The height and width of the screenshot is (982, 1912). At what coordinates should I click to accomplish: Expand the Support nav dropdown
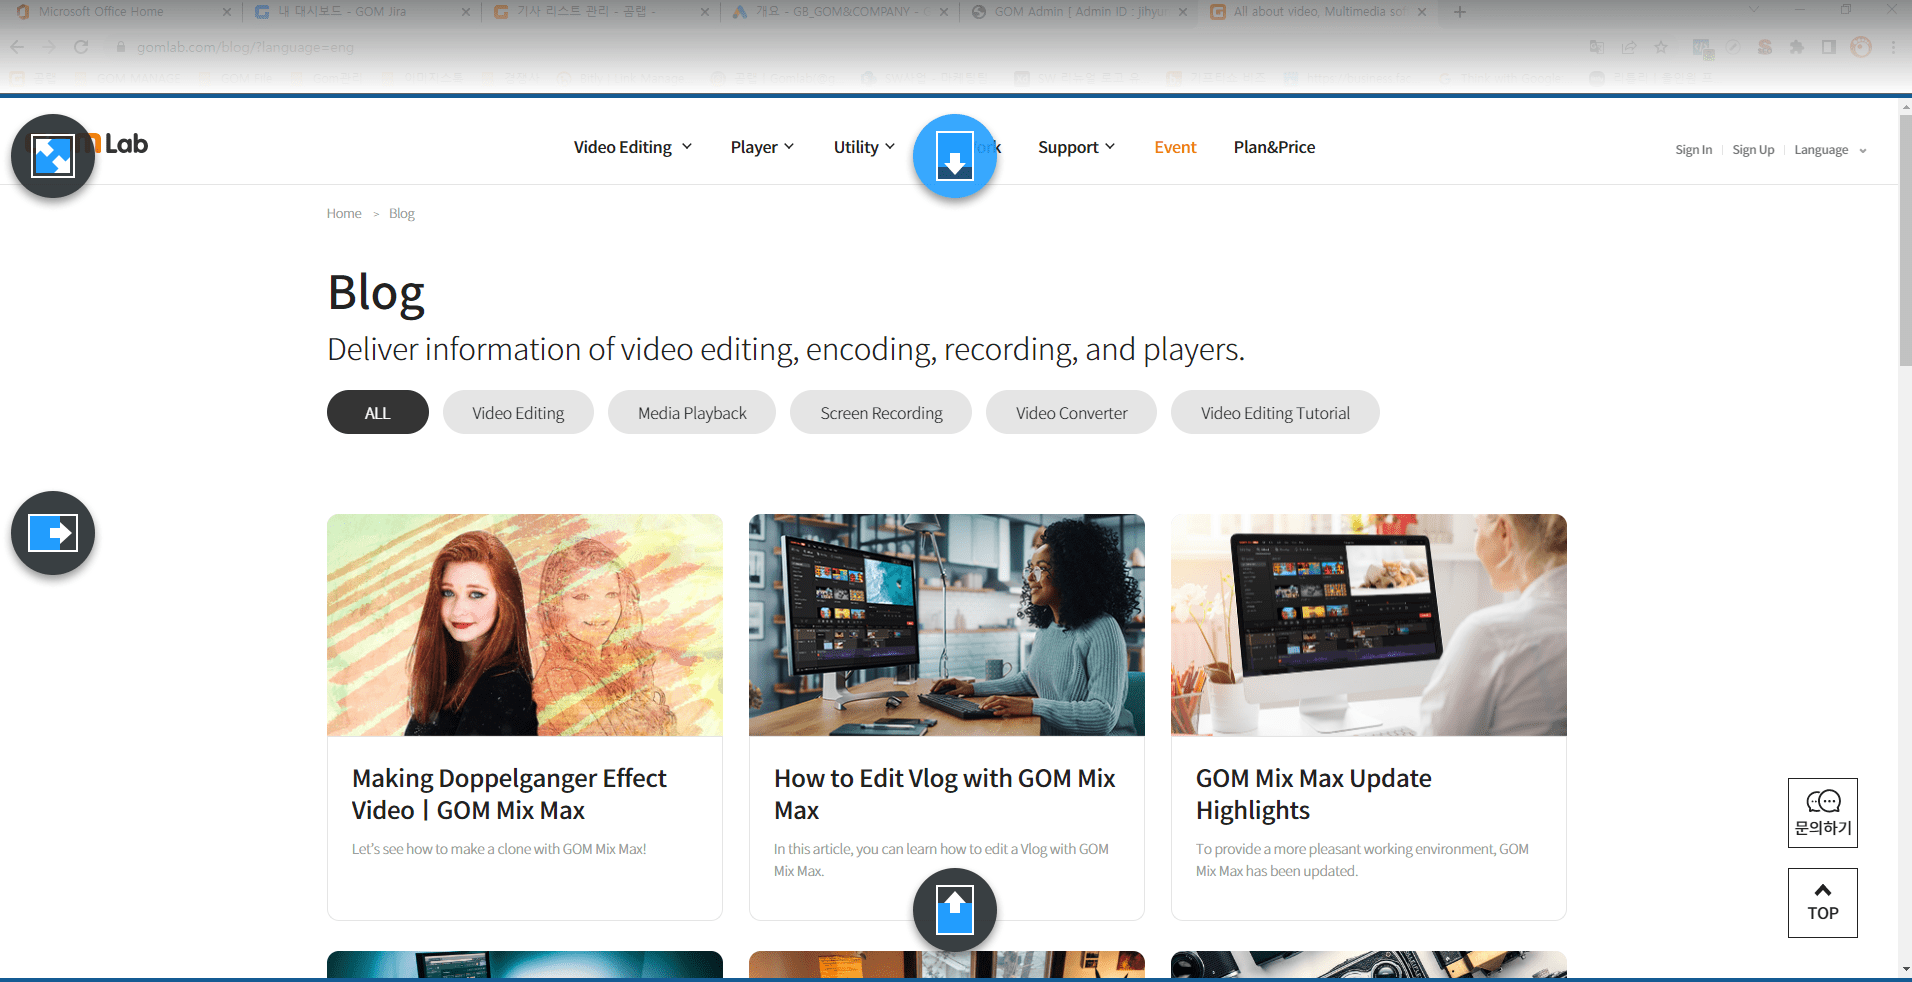[1076, 147]
